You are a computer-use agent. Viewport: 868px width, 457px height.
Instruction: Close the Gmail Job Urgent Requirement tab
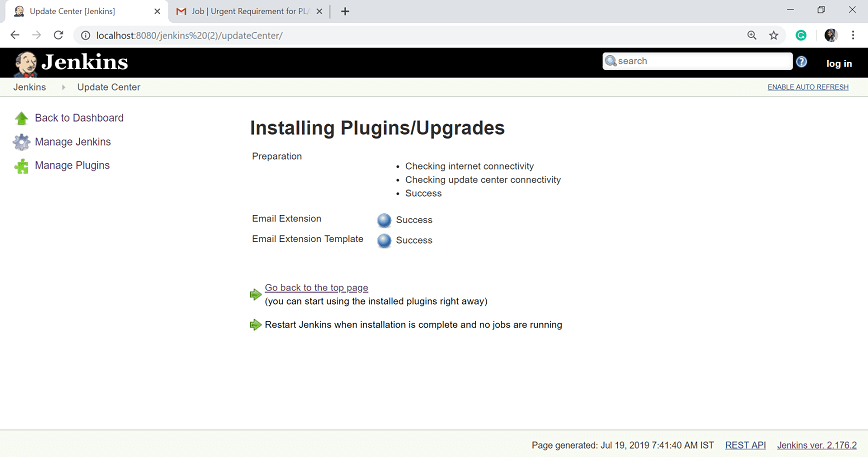click(x=319, y=11)
